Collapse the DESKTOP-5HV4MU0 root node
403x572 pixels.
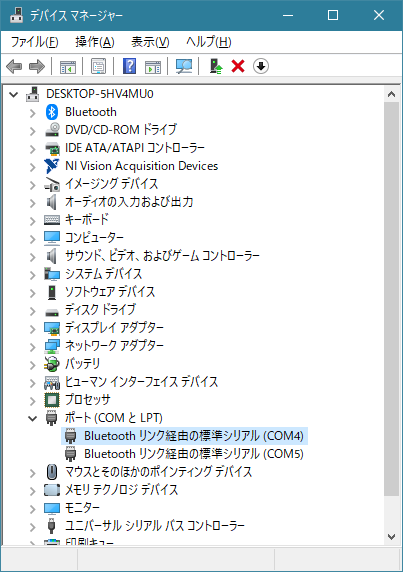pos(13,94)
